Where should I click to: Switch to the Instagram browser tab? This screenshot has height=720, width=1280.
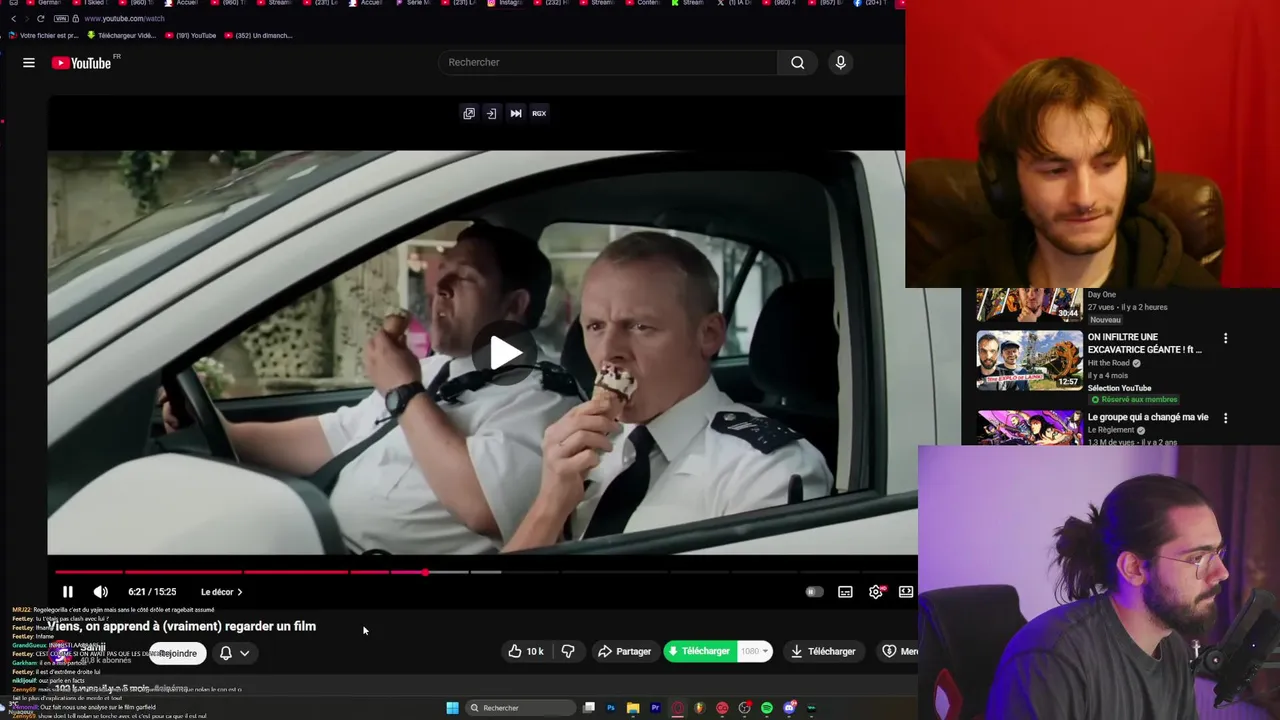point(506,4)
